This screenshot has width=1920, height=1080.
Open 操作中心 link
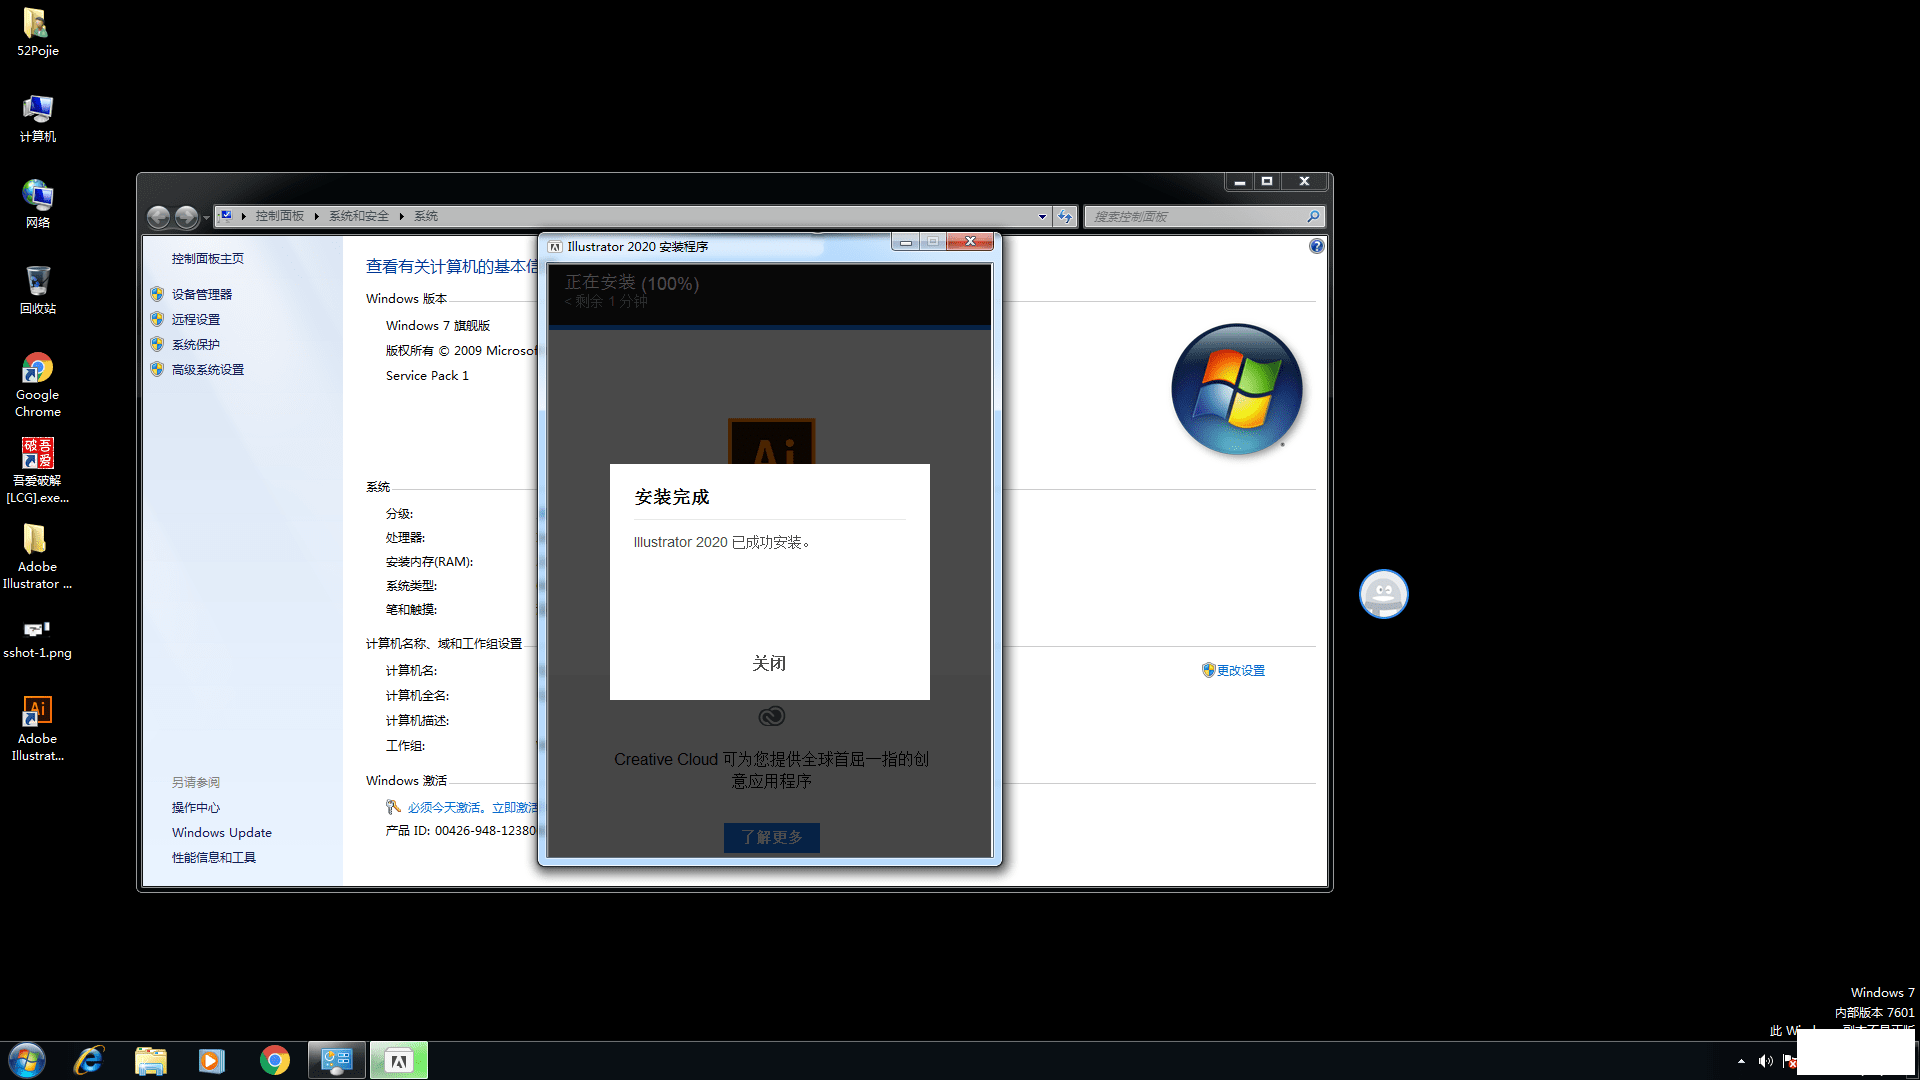click(x=196, y=808)
